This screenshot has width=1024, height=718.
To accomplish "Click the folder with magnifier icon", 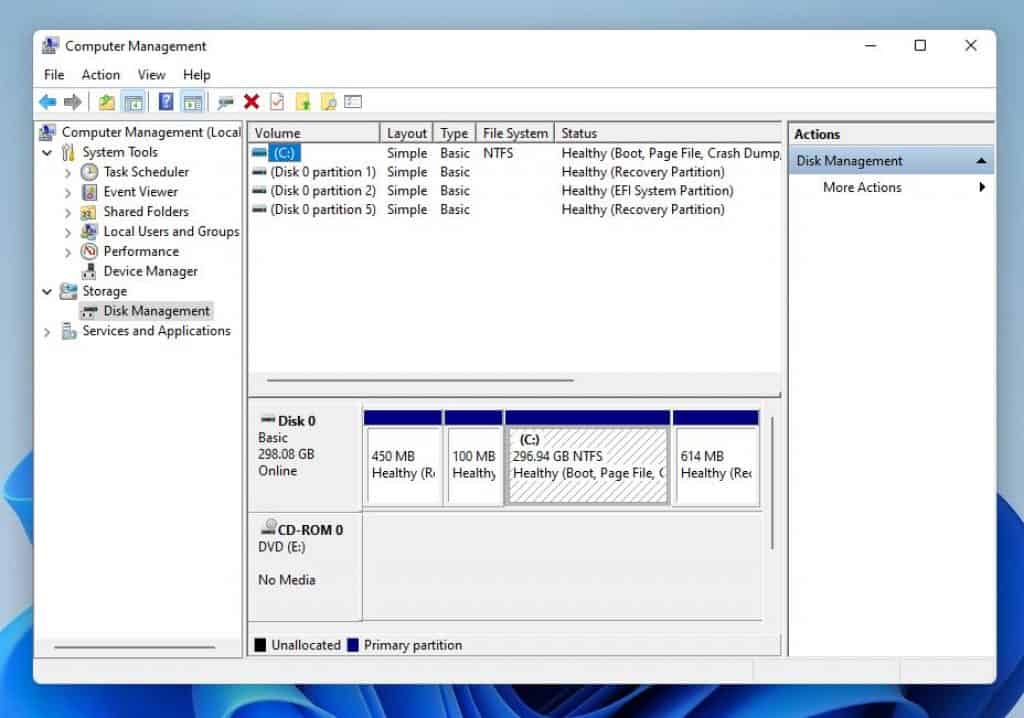I will 328,102.
